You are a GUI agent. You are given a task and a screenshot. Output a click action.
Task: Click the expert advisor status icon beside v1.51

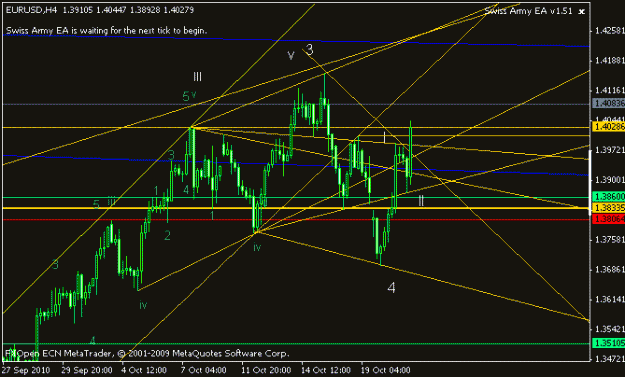pyautogui.click(x=582, y=12)
